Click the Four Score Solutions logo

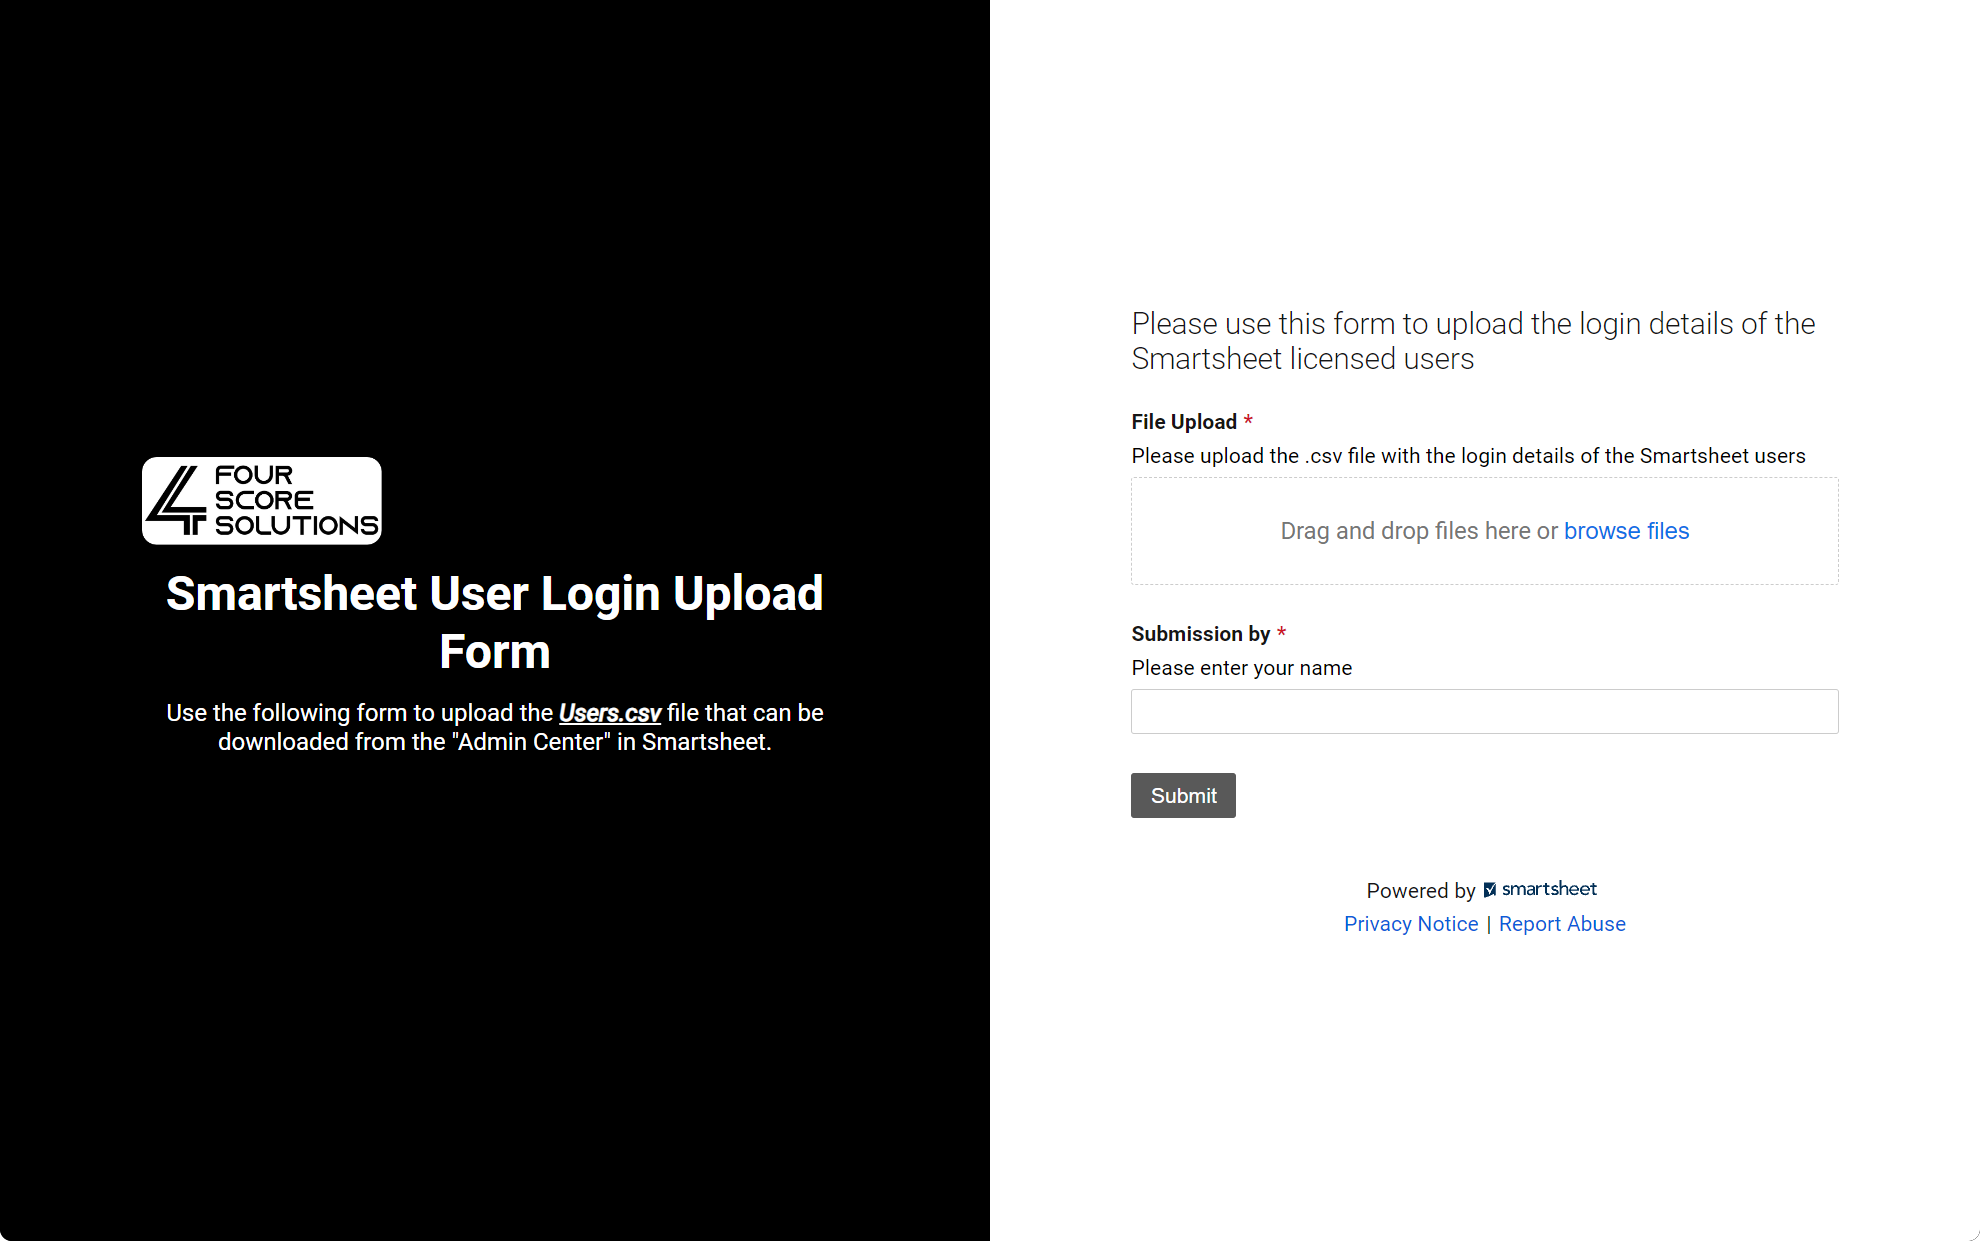click(x=262, y=501)
